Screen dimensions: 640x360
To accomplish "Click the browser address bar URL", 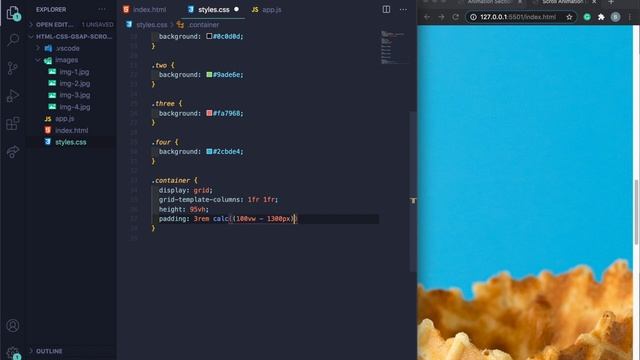I will click(518, 17).
